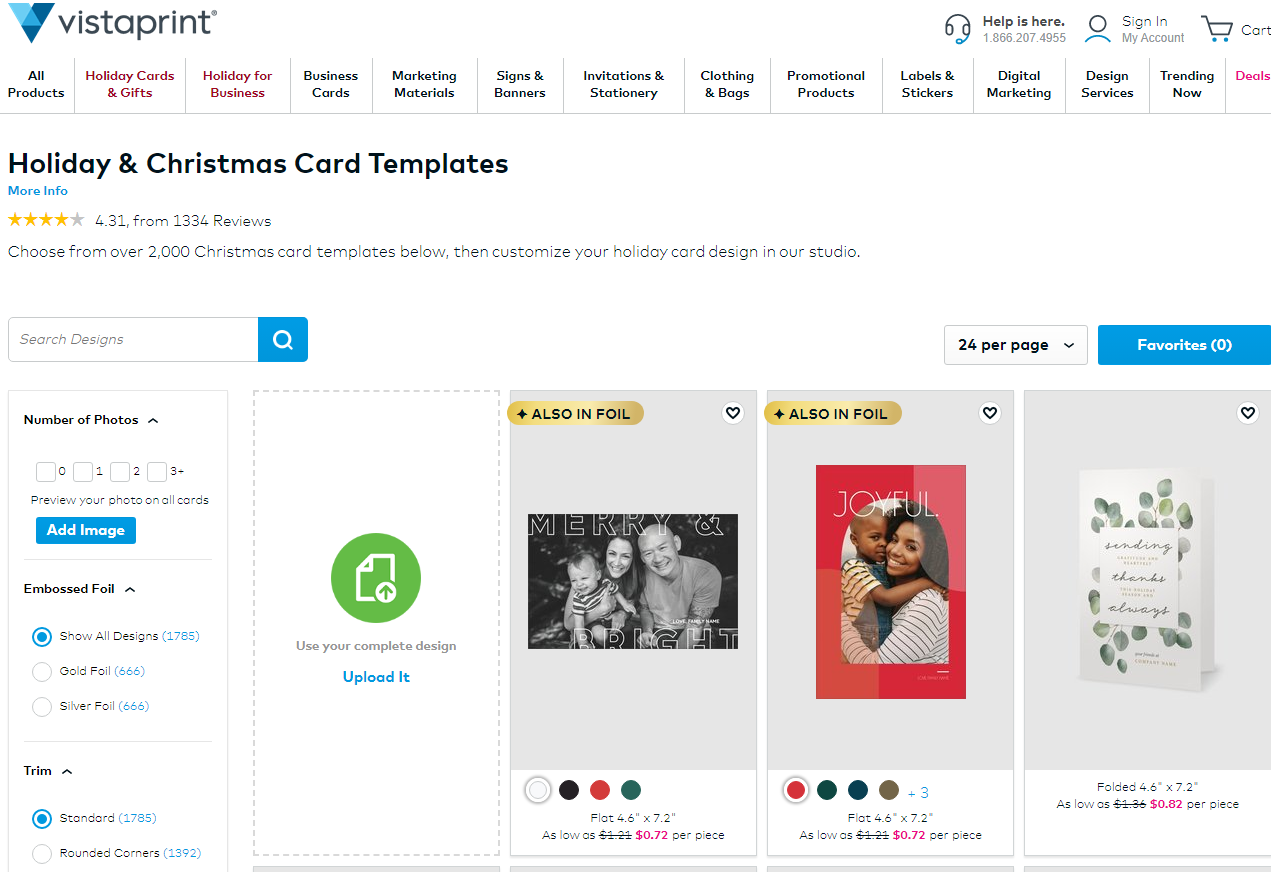Pick the red swatch on Merry card

pos(599,790)
